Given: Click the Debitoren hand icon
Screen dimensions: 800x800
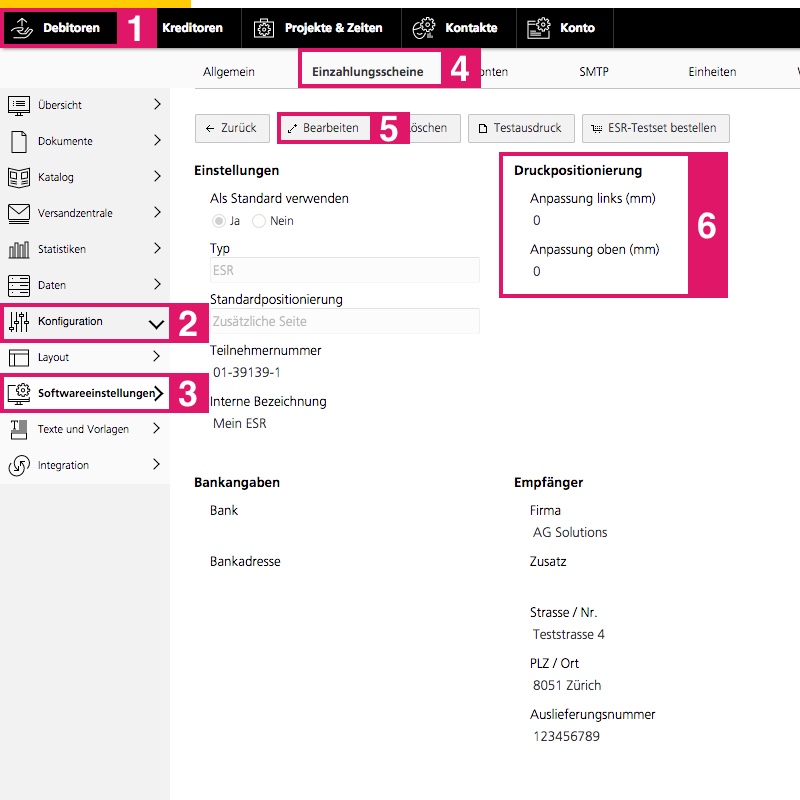Looking at the screenshot, I should 21,28.
